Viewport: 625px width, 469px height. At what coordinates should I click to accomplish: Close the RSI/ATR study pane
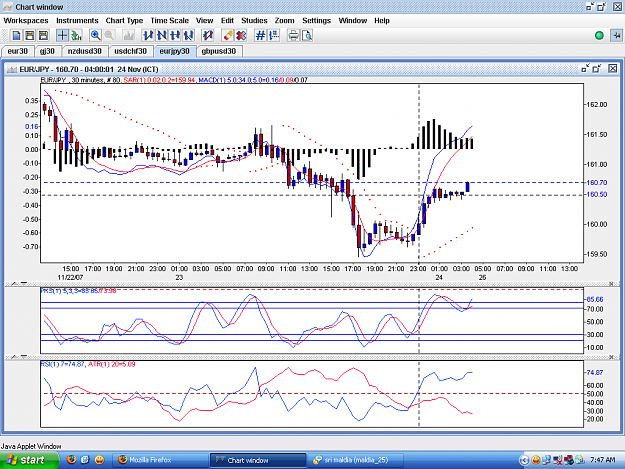pyautogui.click(x=611, y=357)
